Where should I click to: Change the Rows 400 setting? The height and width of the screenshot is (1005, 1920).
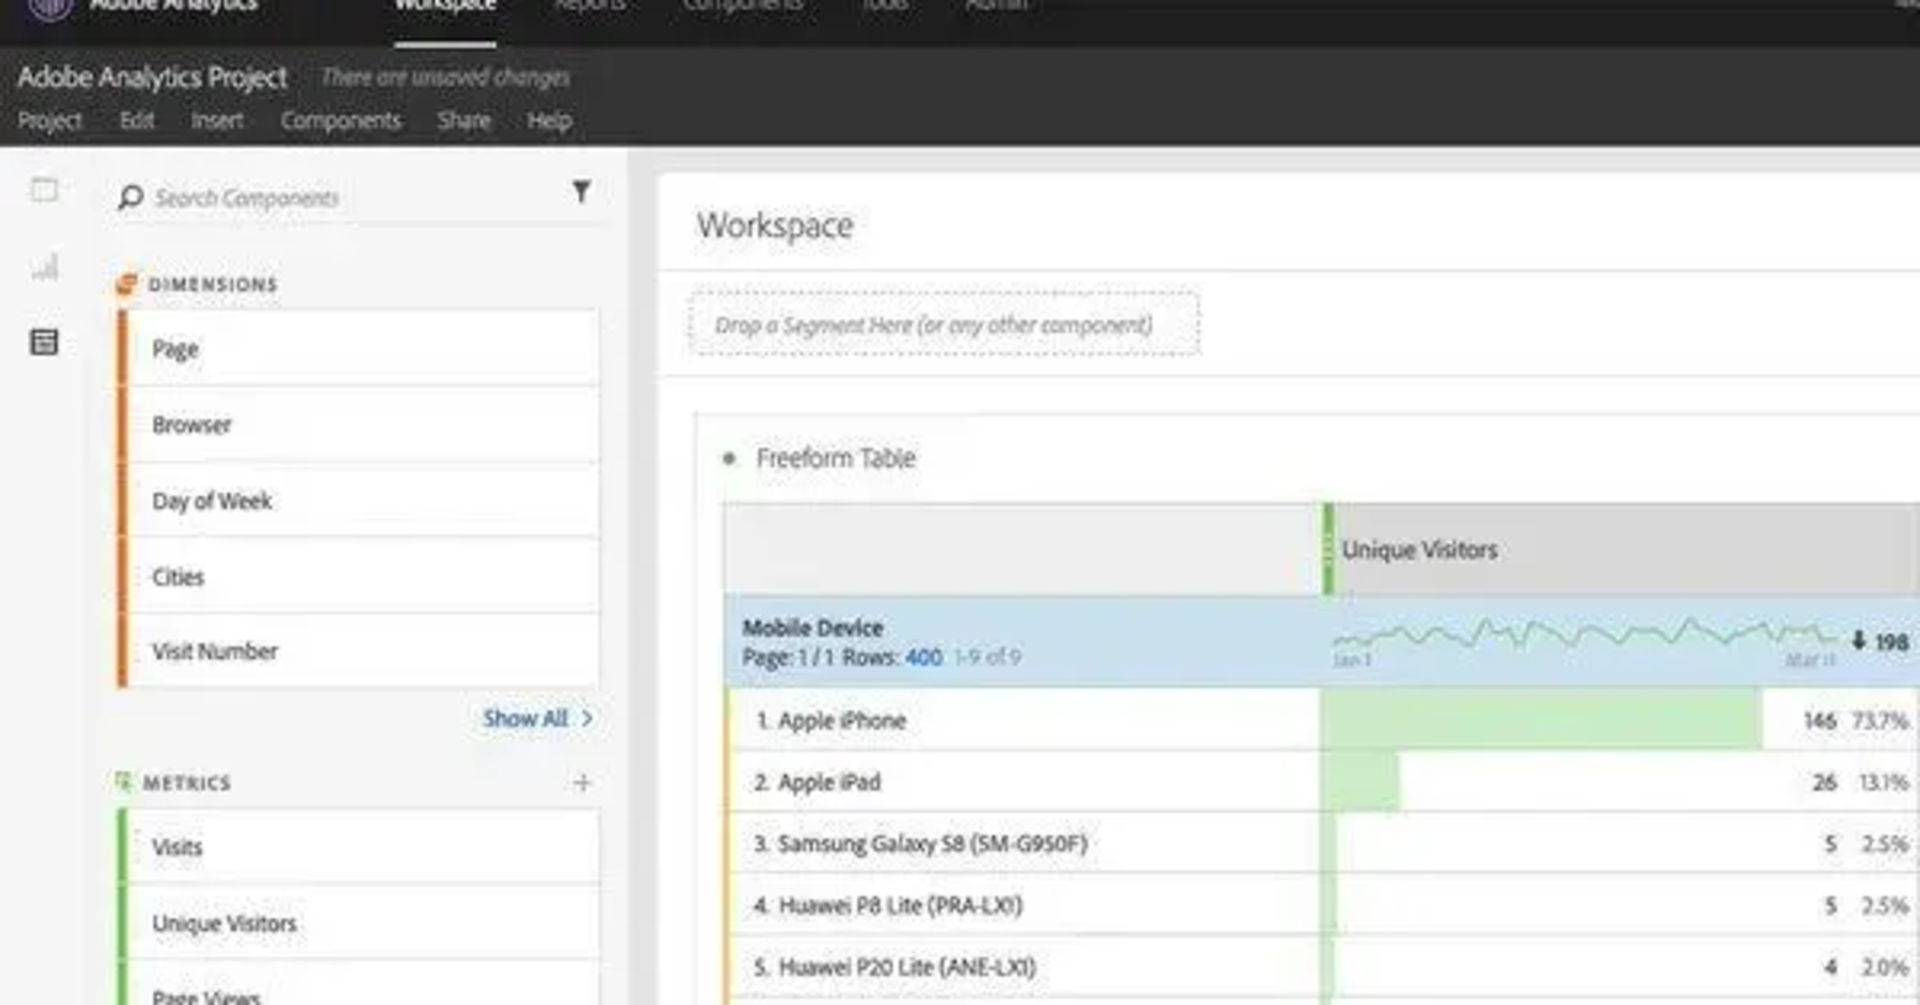point(923,658)
